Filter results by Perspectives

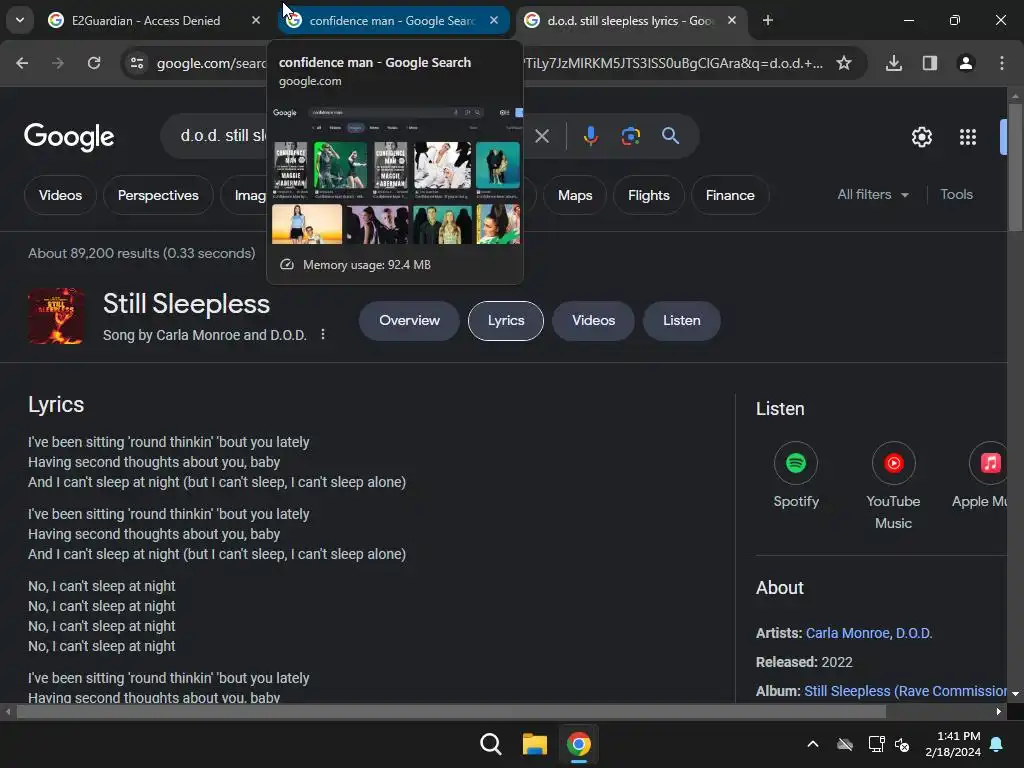click(158, 195)
